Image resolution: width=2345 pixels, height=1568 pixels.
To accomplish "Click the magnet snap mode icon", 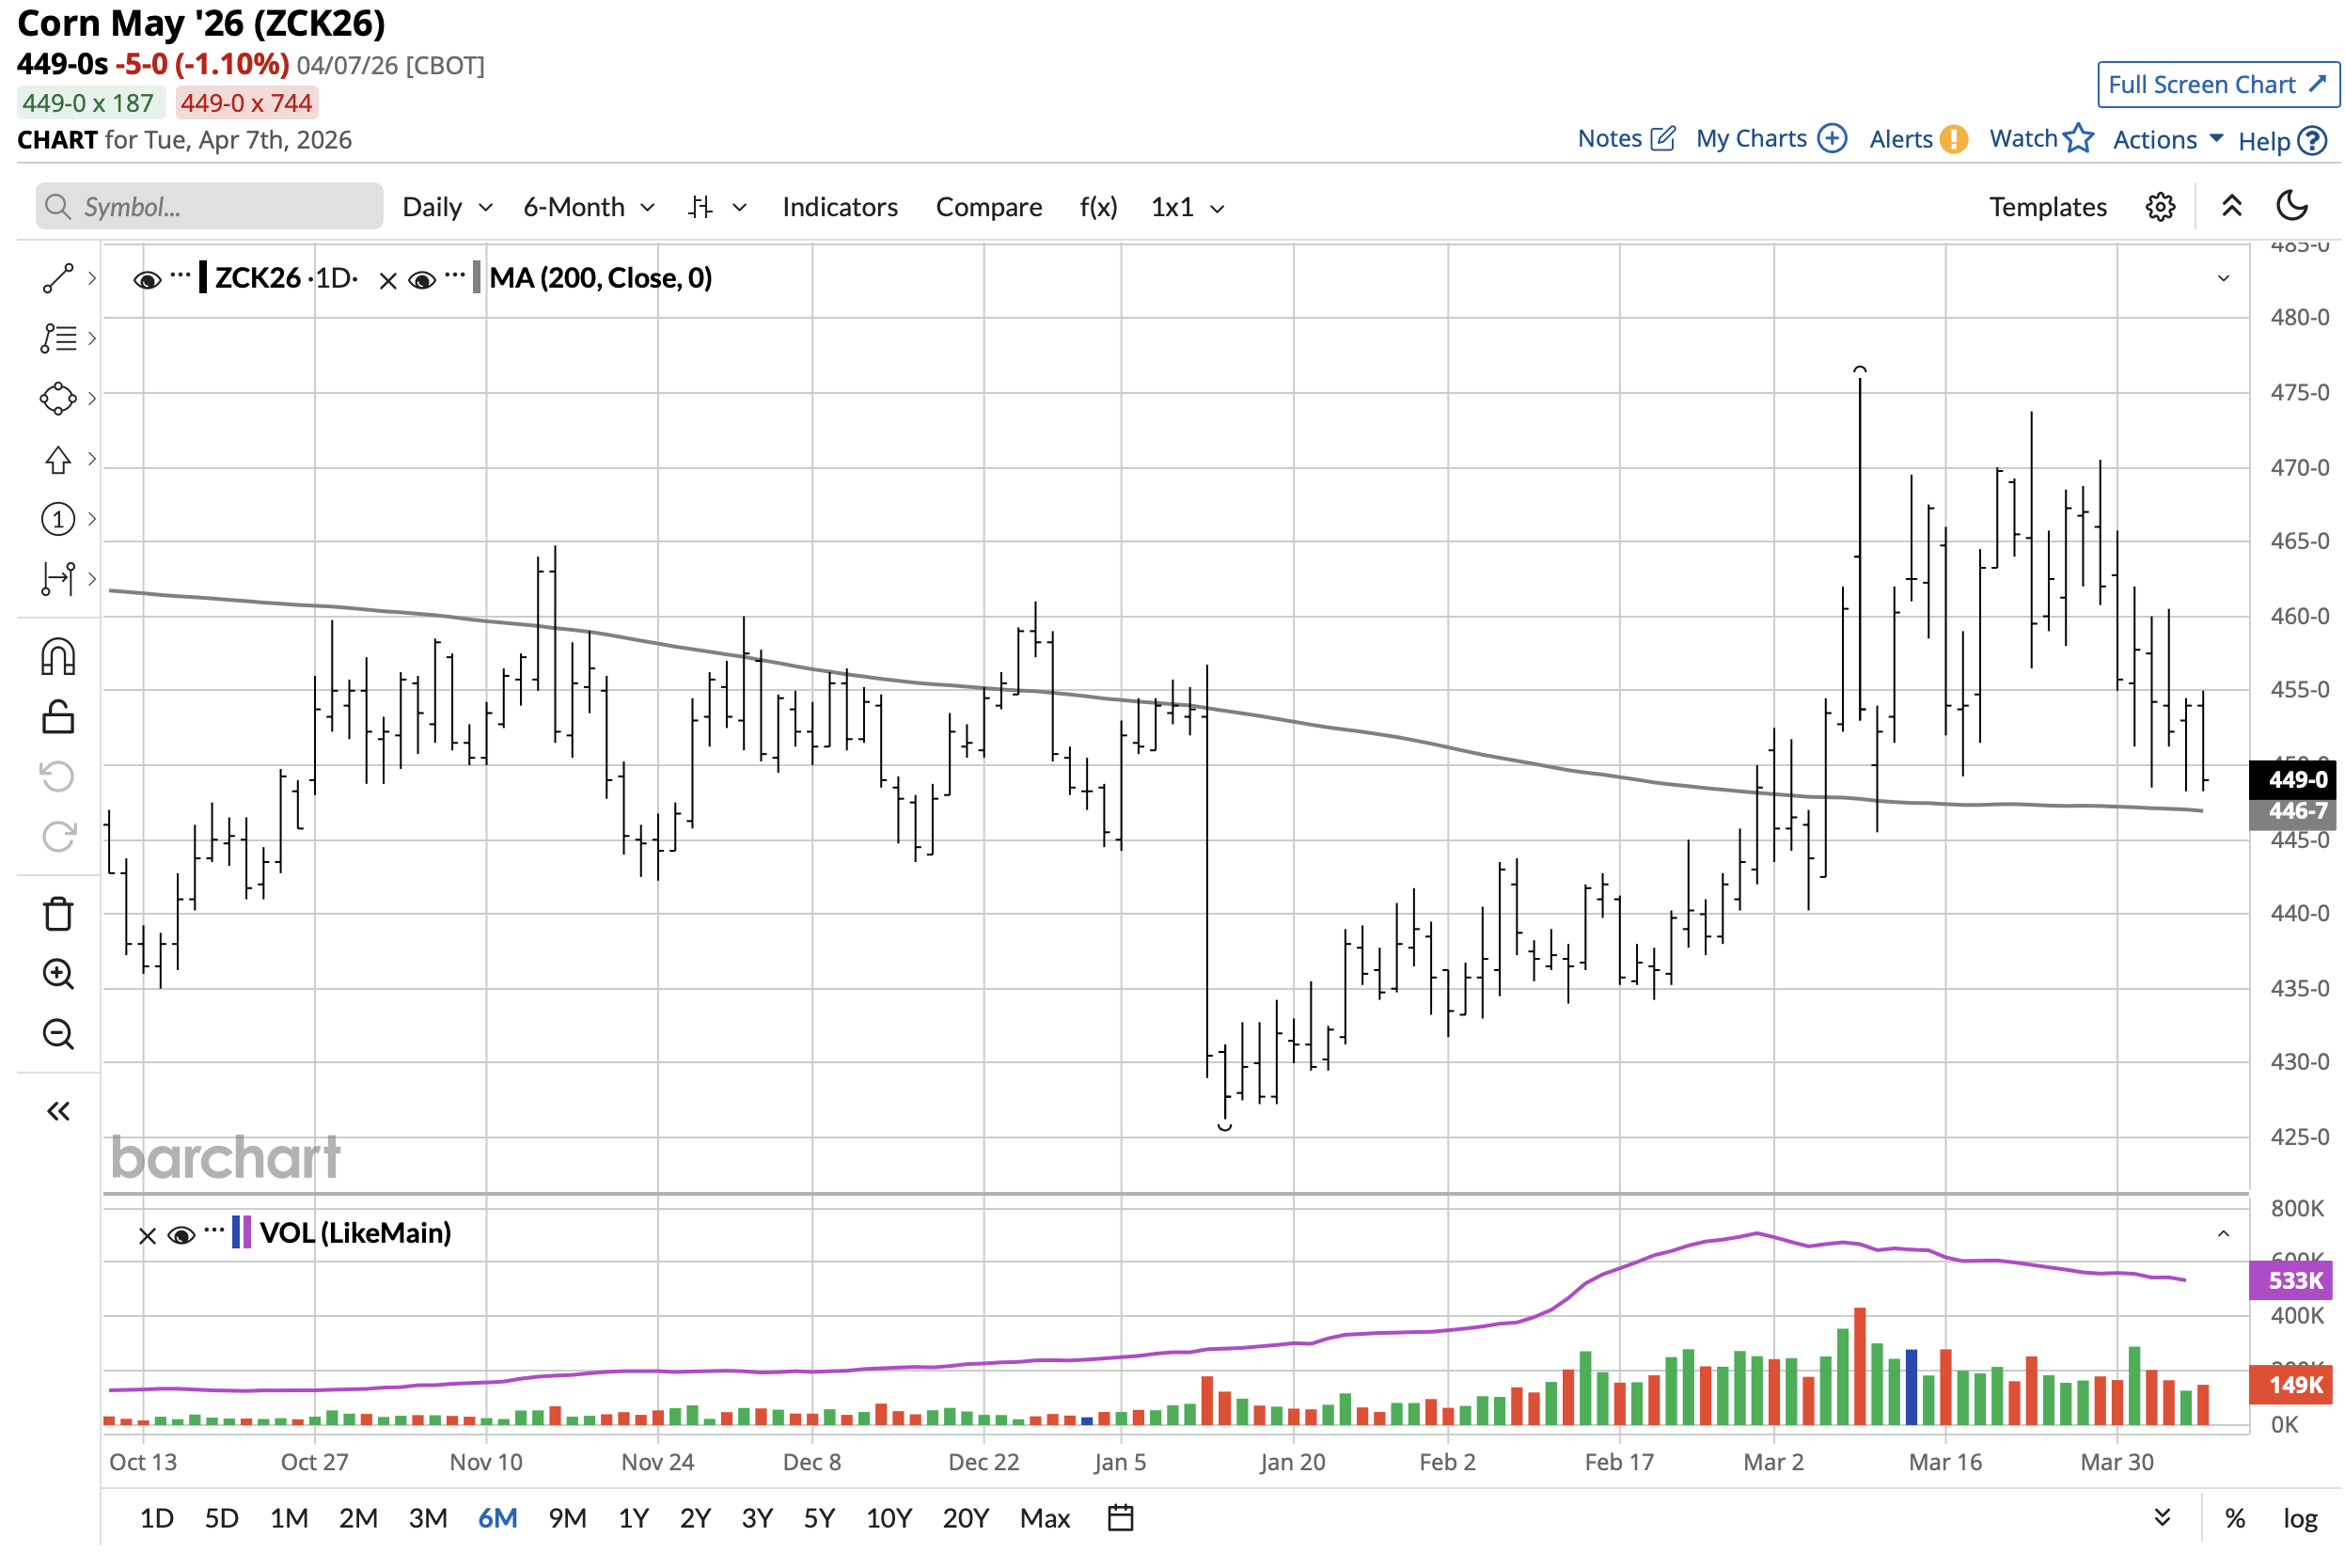I will point(58,657).
